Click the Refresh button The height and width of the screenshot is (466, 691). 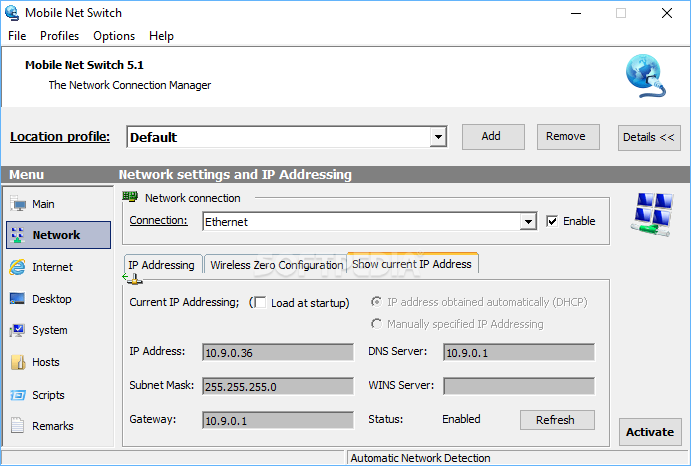(557, 420)
